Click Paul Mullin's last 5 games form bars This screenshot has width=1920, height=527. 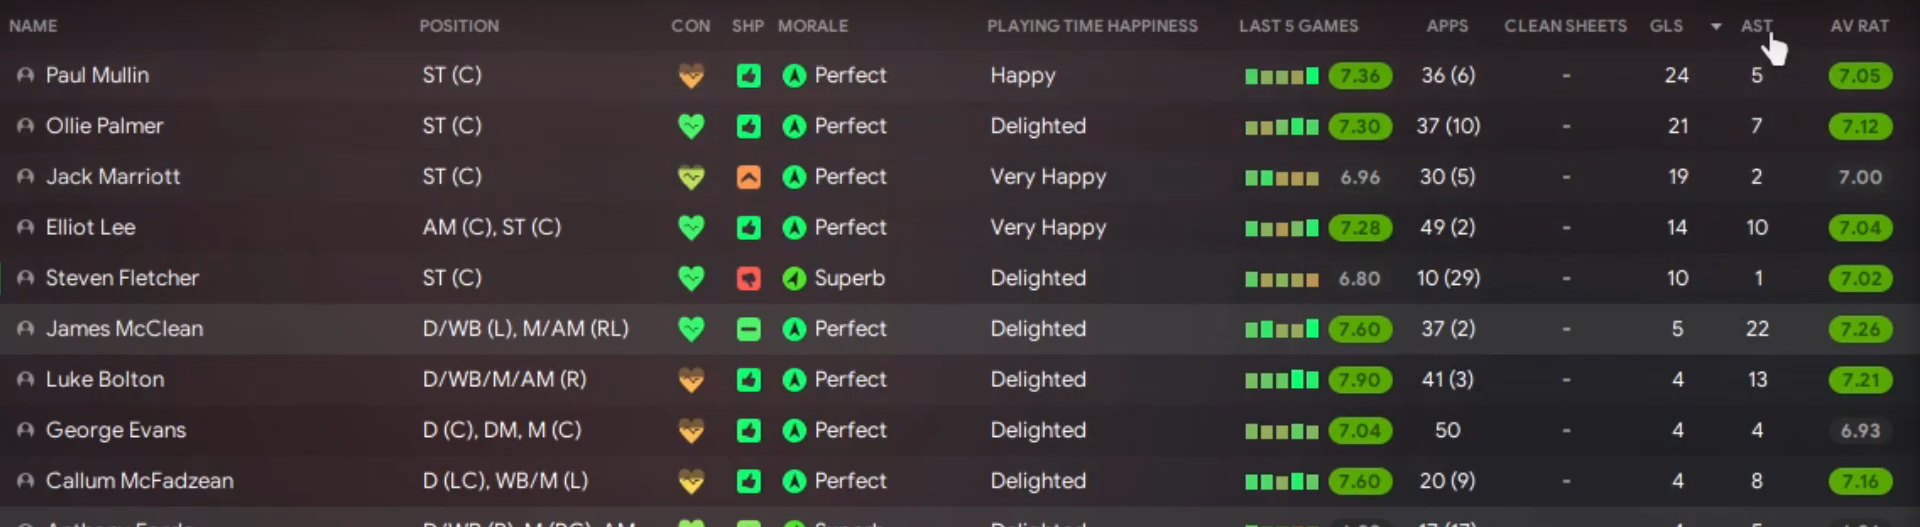tap(1281, 76)
